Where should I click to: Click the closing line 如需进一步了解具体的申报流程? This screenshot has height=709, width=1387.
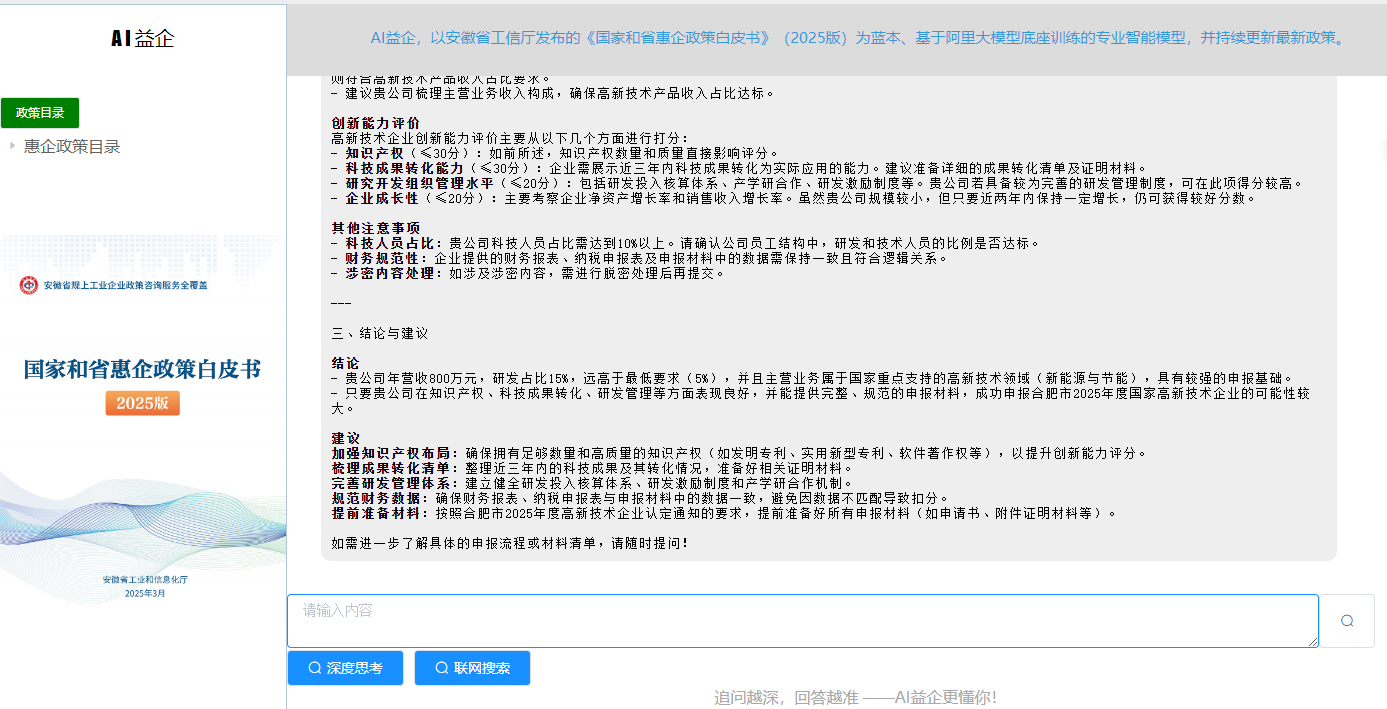point(510,543)
